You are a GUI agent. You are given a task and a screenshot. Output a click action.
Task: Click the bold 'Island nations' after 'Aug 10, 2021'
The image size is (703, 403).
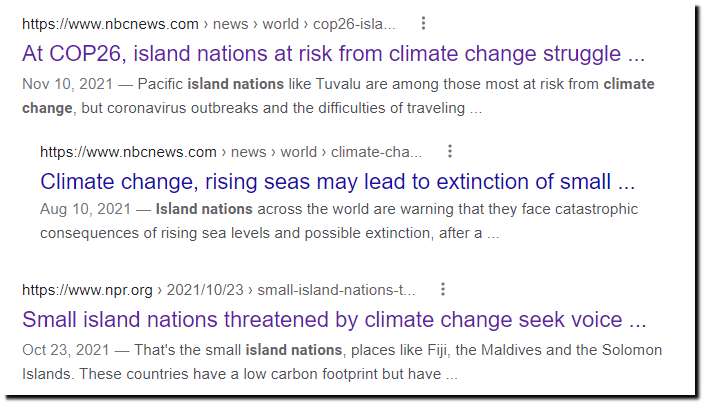204,209
